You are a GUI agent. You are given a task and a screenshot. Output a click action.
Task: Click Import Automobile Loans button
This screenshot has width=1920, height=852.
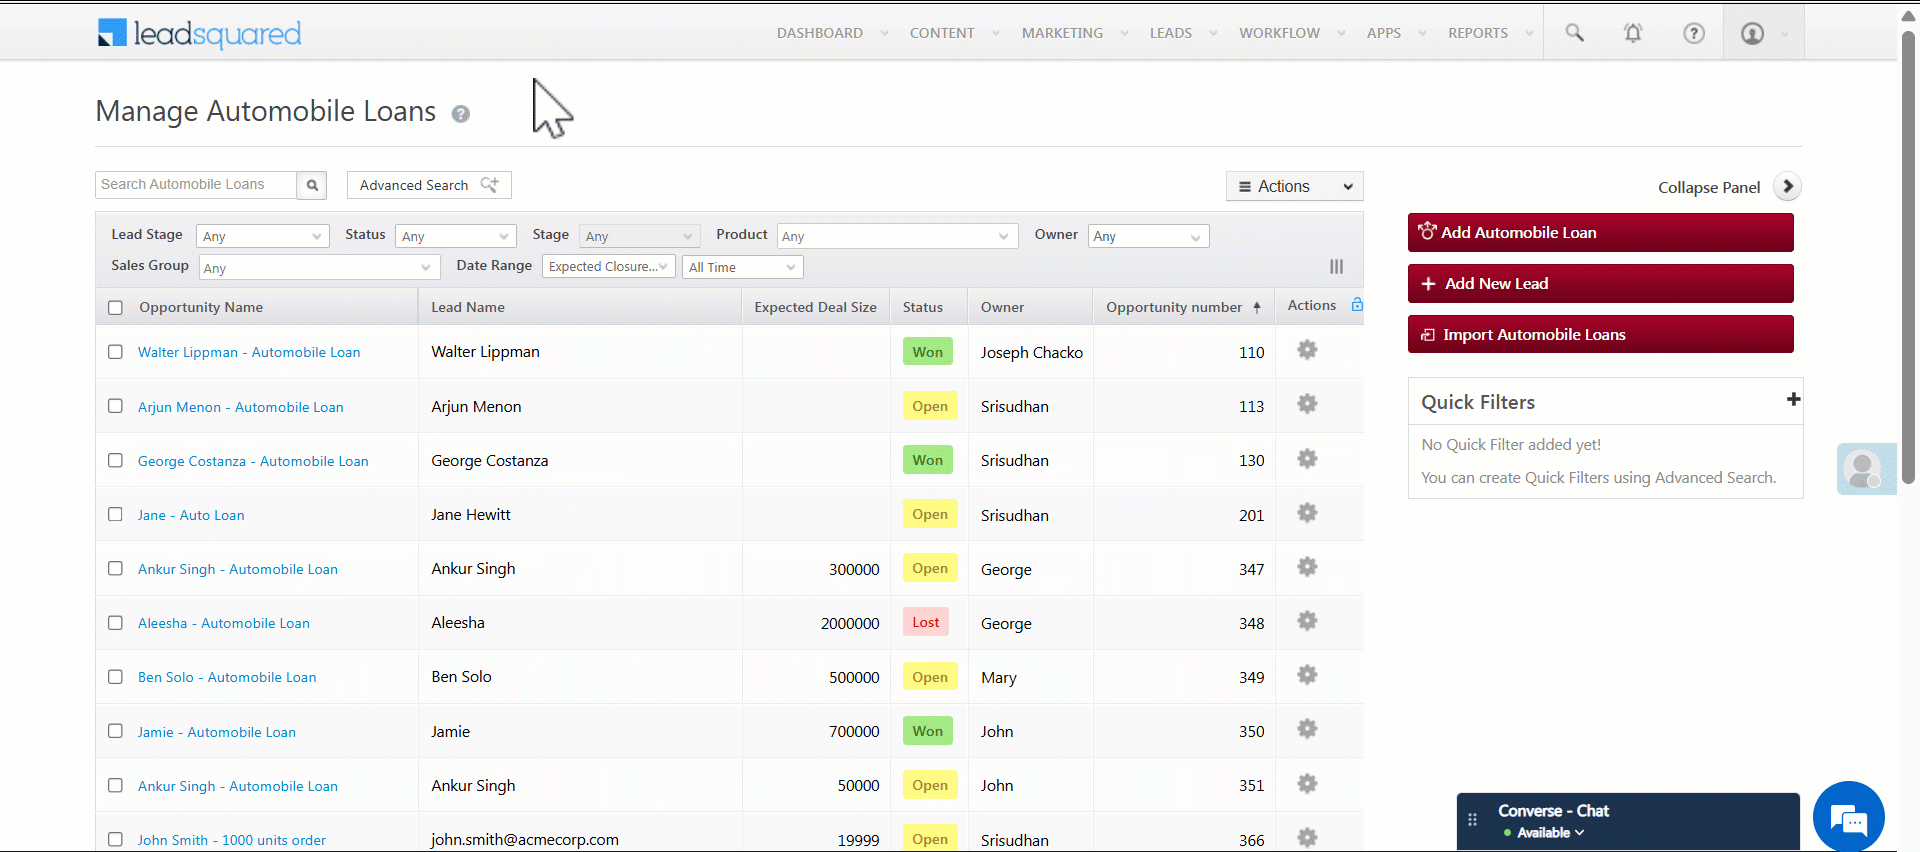pos(1600,334)
